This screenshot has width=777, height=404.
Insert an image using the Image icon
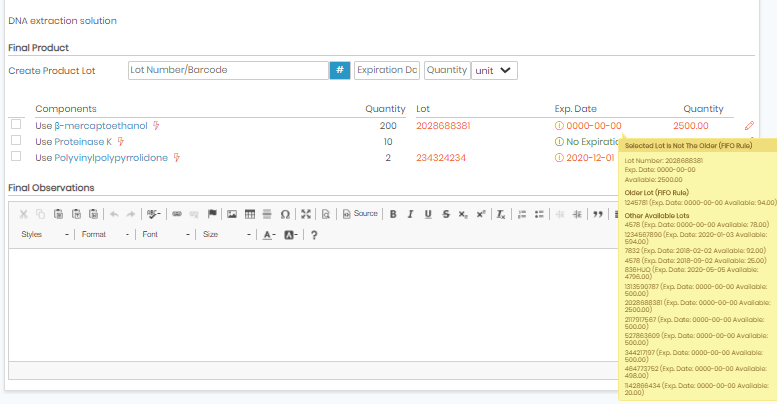pyautogui.click(x=232, y=214)
